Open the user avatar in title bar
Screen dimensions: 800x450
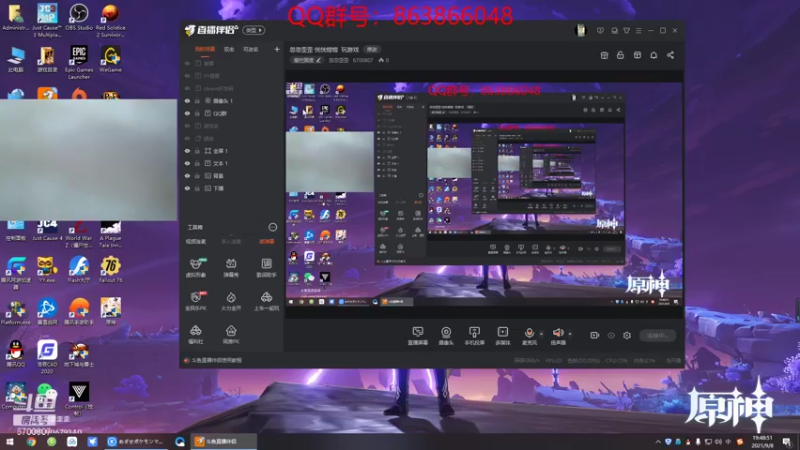click(581, 30)
